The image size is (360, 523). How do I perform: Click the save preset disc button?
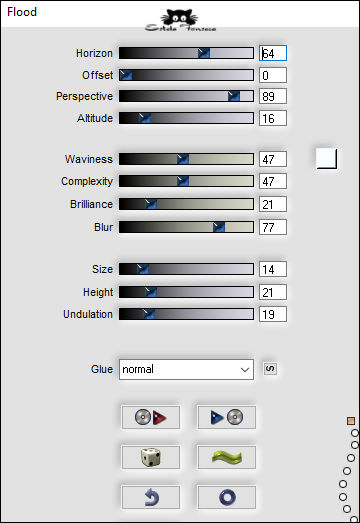coord(227,417)
